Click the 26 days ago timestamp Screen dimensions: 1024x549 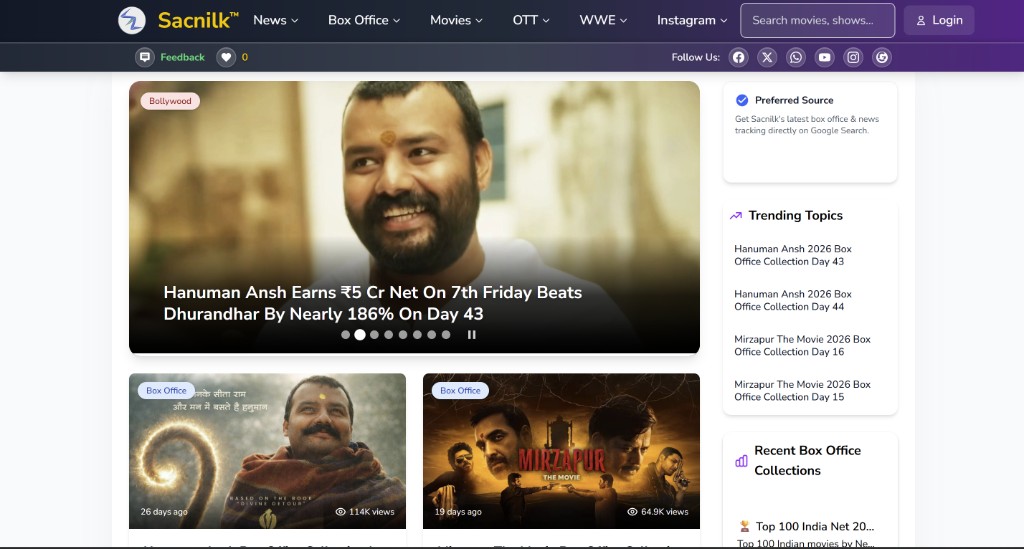[x=164, y=512]
